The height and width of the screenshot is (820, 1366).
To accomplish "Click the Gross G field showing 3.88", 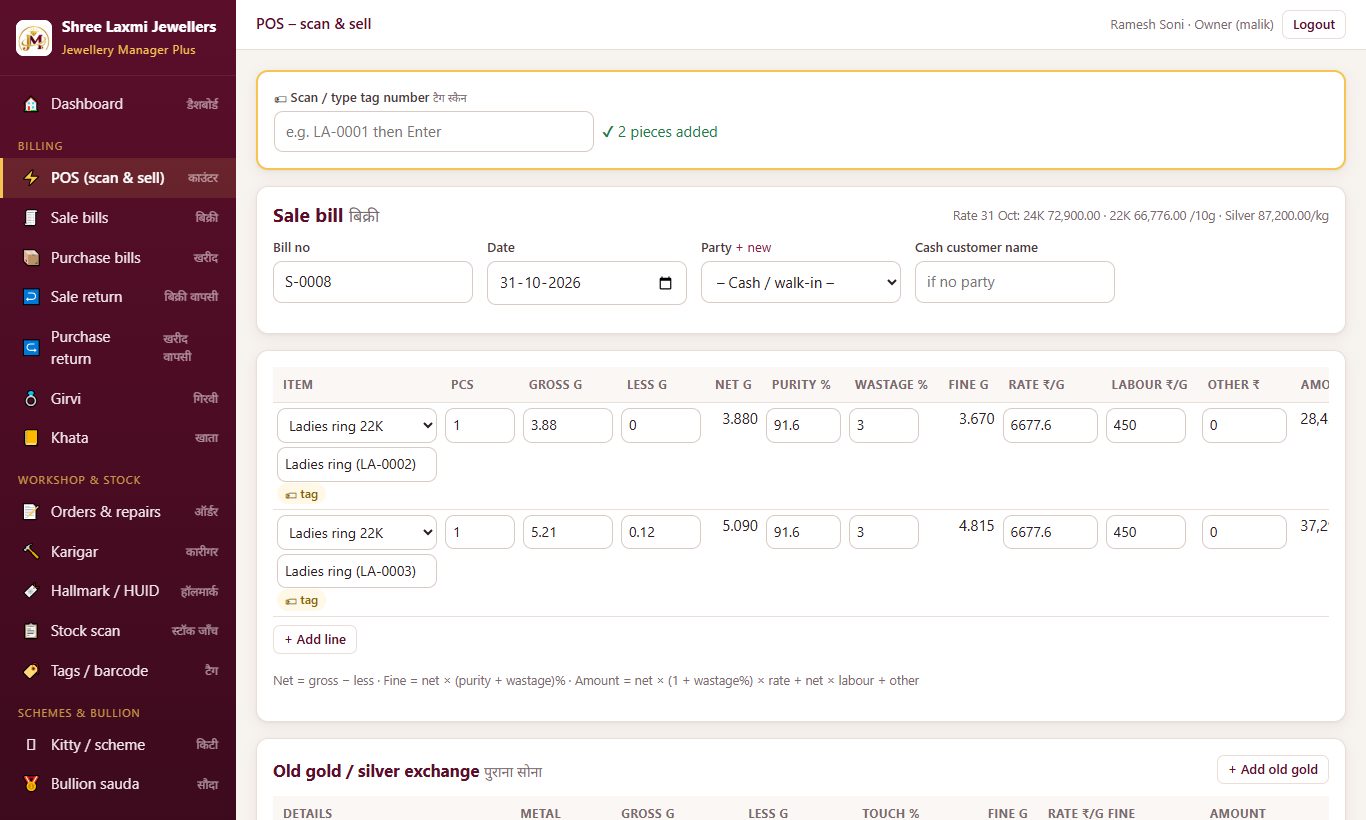I will click(x=568, y=425).
